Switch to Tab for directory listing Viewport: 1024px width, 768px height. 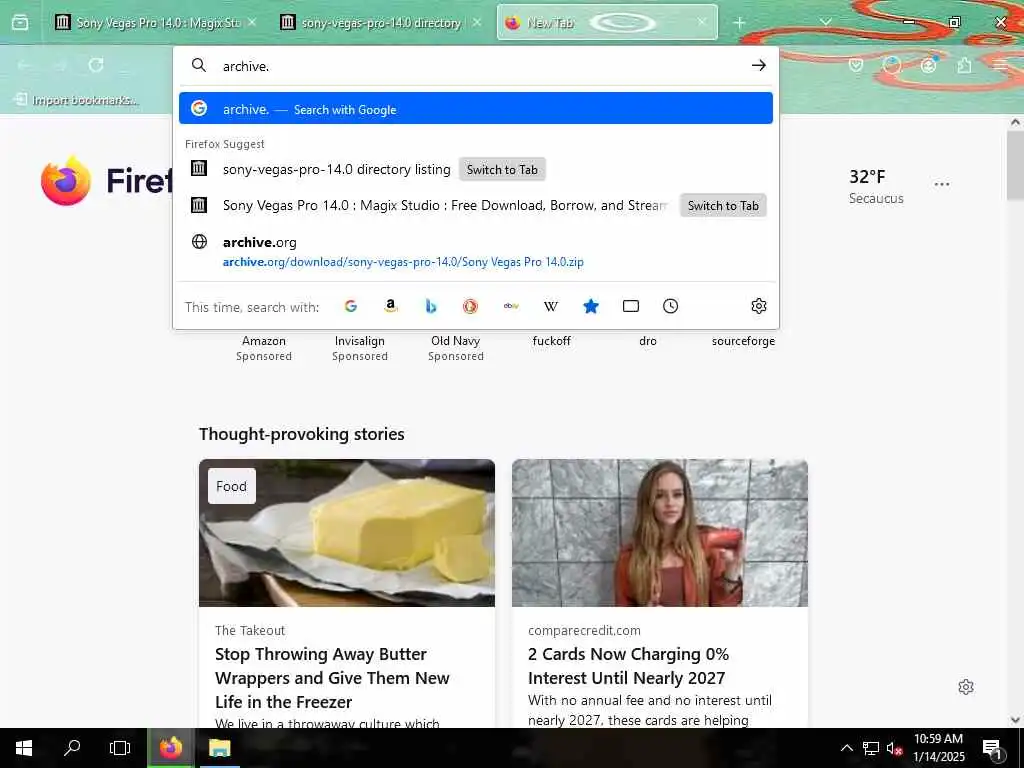tap(502, 170)
